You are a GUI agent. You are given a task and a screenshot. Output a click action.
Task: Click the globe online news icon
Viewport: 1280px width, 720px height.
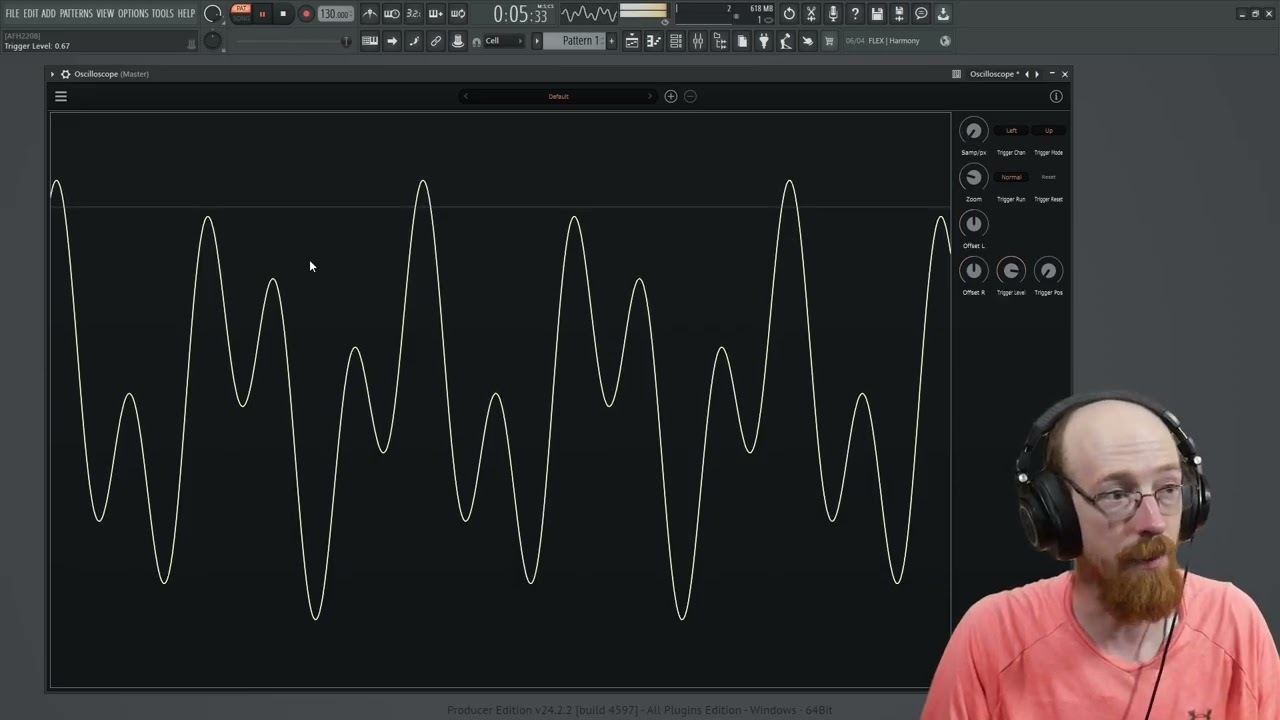945,41
